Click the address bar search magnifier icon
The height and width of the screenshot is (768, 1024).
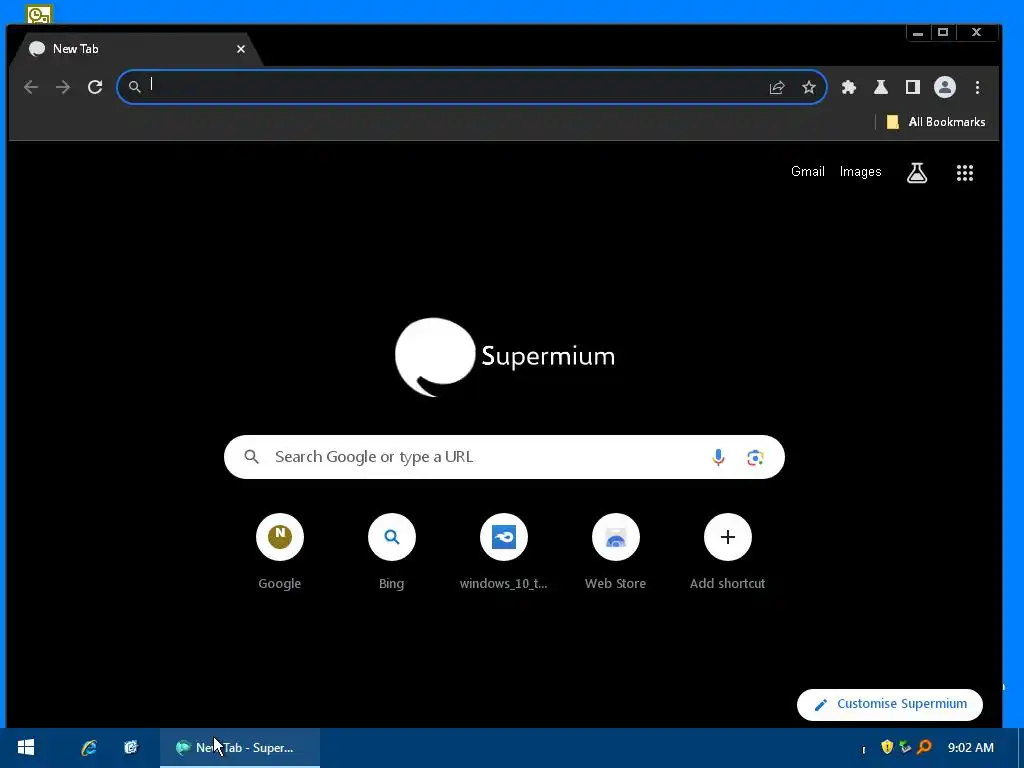134,87
